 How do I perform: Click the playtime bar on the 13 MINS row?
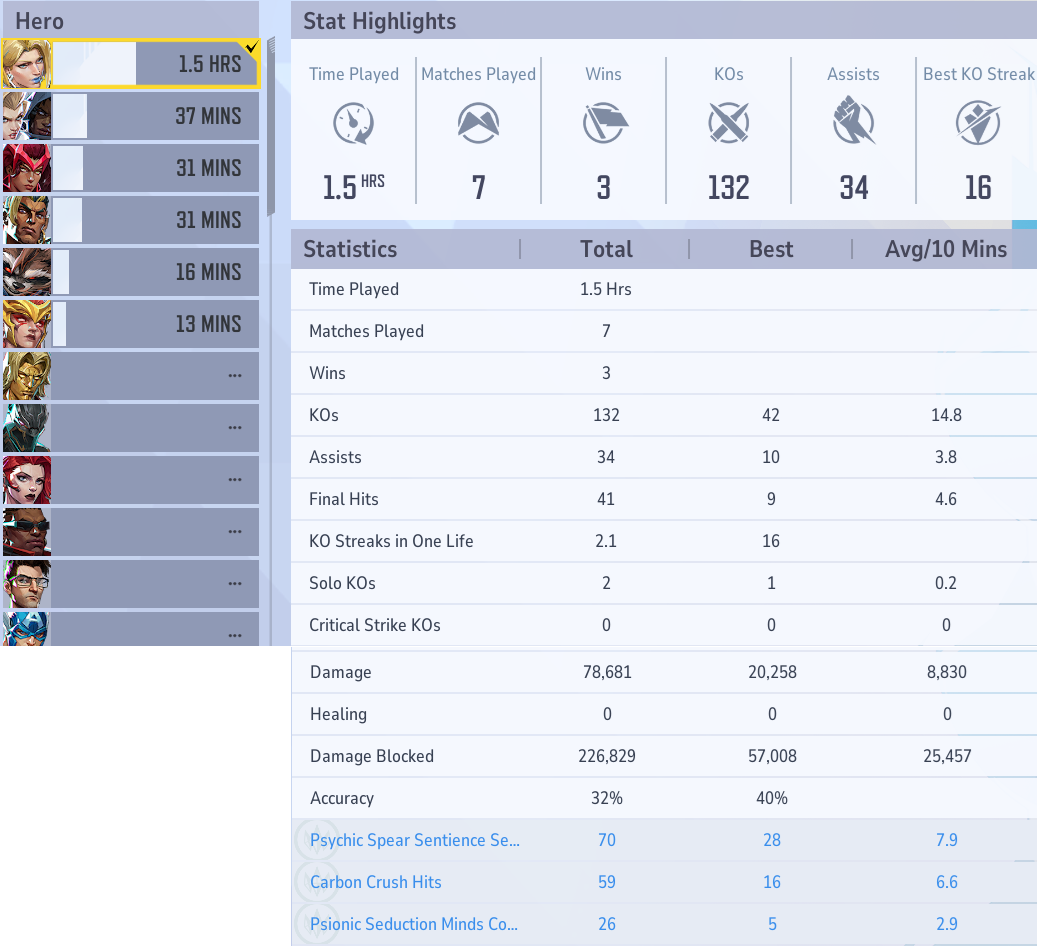60,323
